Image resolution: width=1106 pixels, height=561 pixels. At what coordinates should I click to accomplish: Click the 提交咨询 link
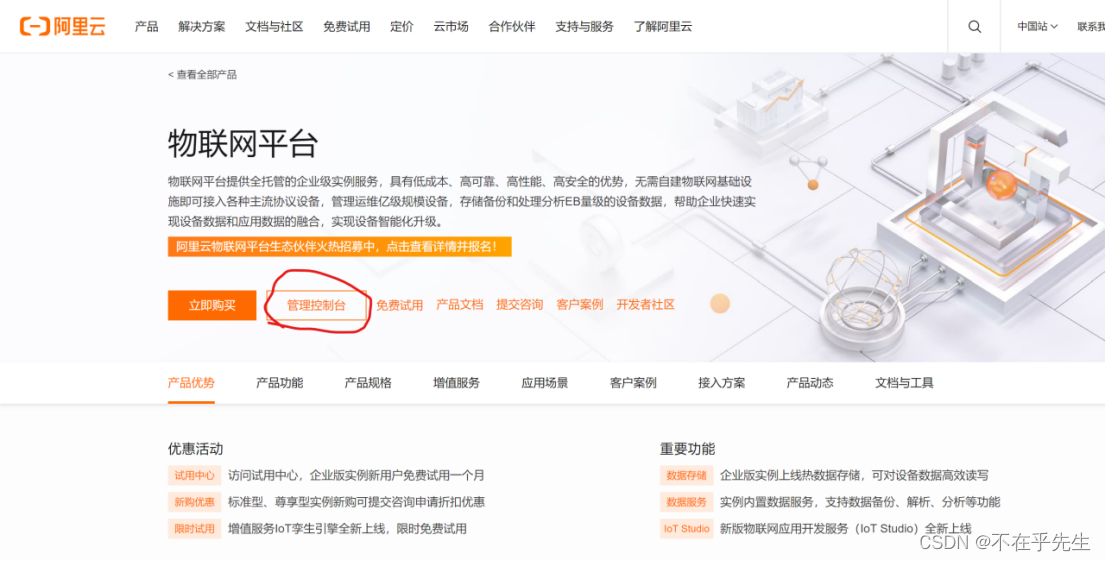click(520, 305)
